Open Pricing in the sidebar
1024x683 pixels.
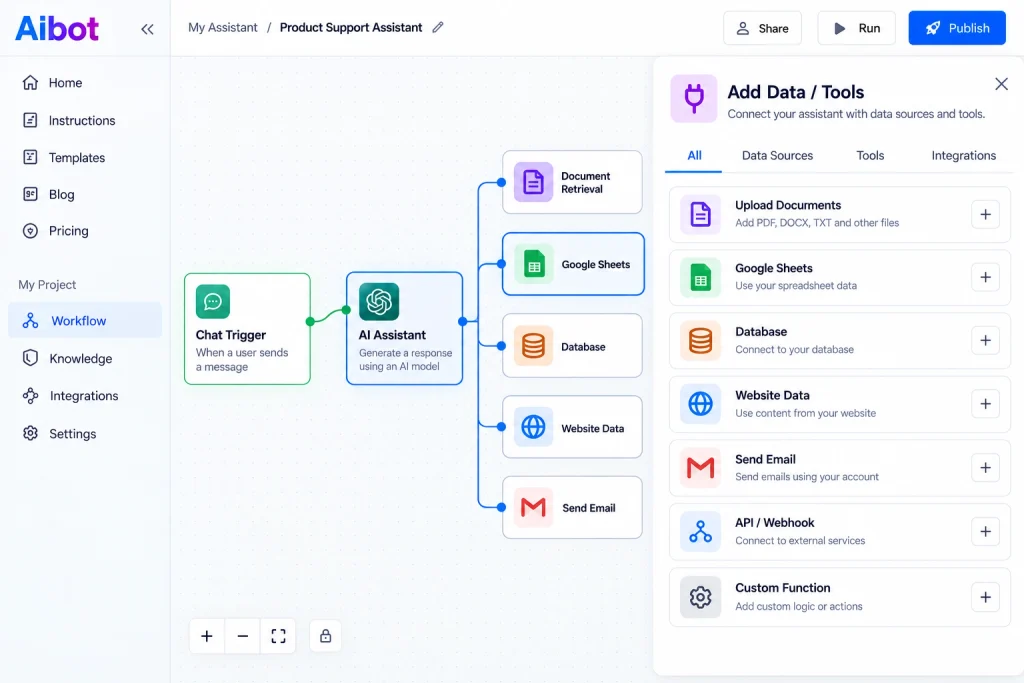(x=55, y=230)
